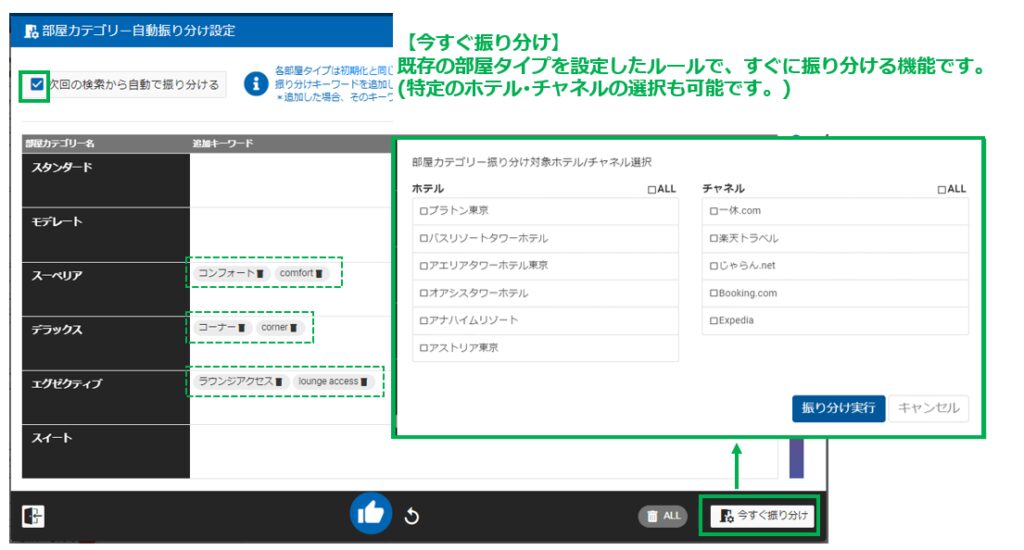This screenshot has height=550, width=1024.
Task: Remove the comfort keyword via trash icon
Action: tap(321, 273)
